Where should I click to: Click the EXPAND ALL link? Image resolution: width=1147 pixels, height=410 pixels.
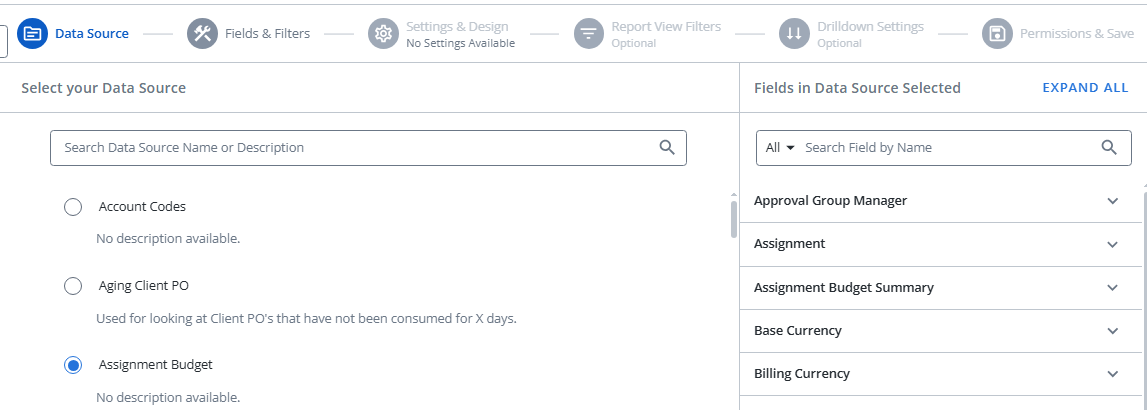tap(1085, 88)
